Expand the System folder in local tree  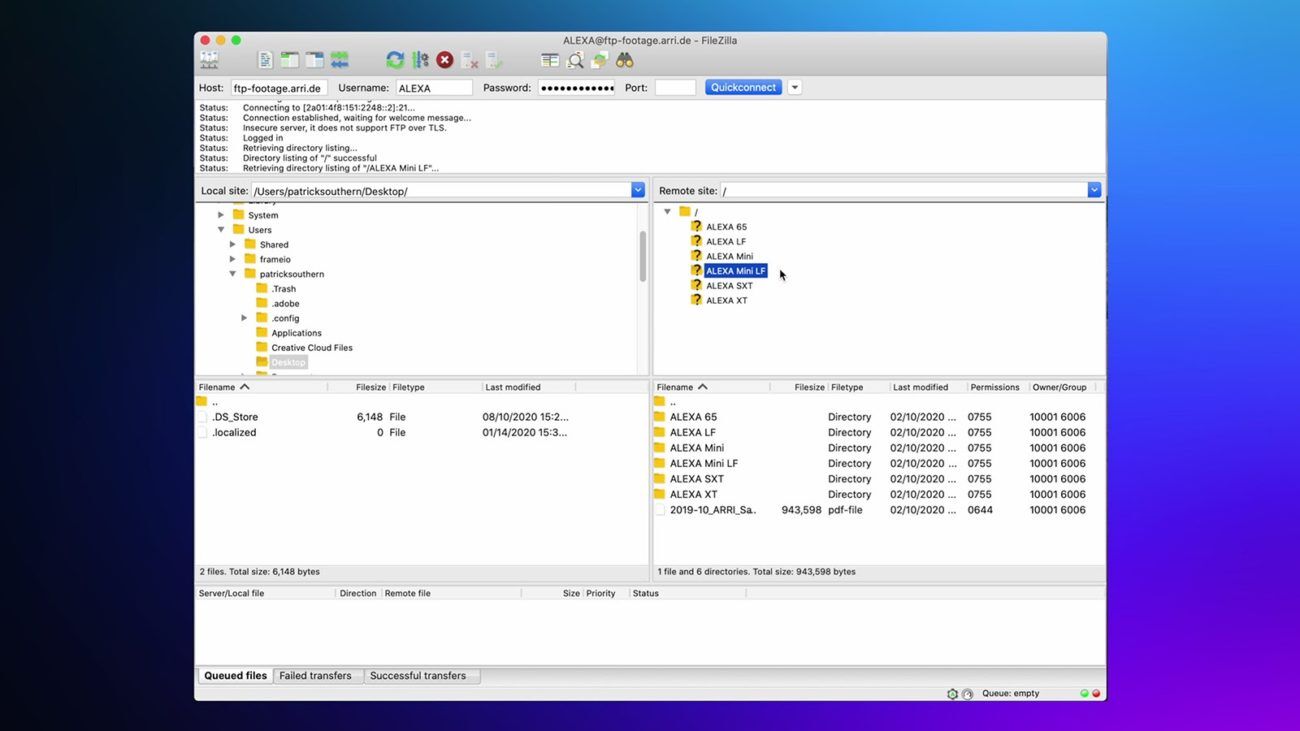click(221, 215)
